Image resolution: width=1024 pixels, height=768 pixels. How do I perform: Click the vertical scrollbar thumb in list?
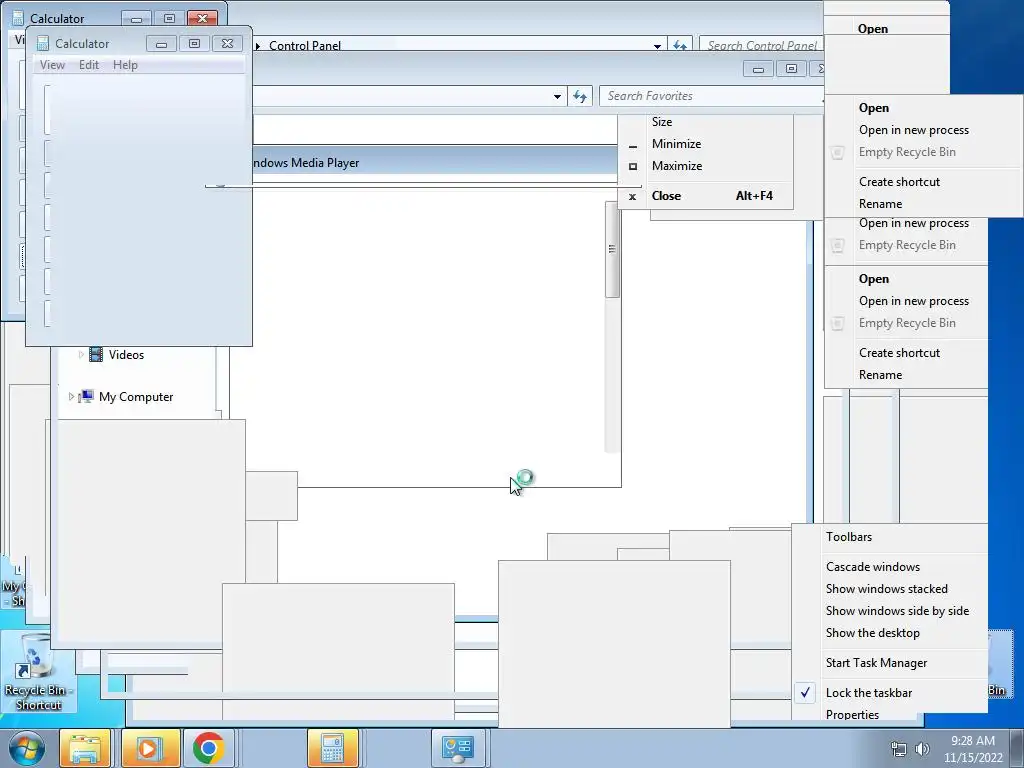pyautogui.click(x=612, y=249)
